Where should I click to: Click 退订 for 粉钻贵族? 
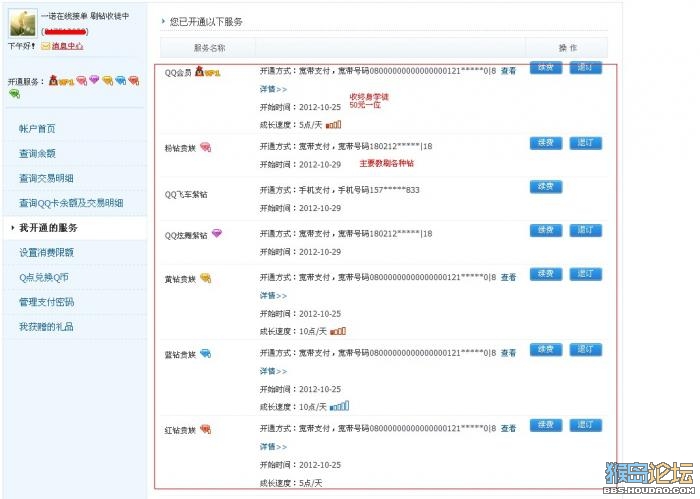585,143
